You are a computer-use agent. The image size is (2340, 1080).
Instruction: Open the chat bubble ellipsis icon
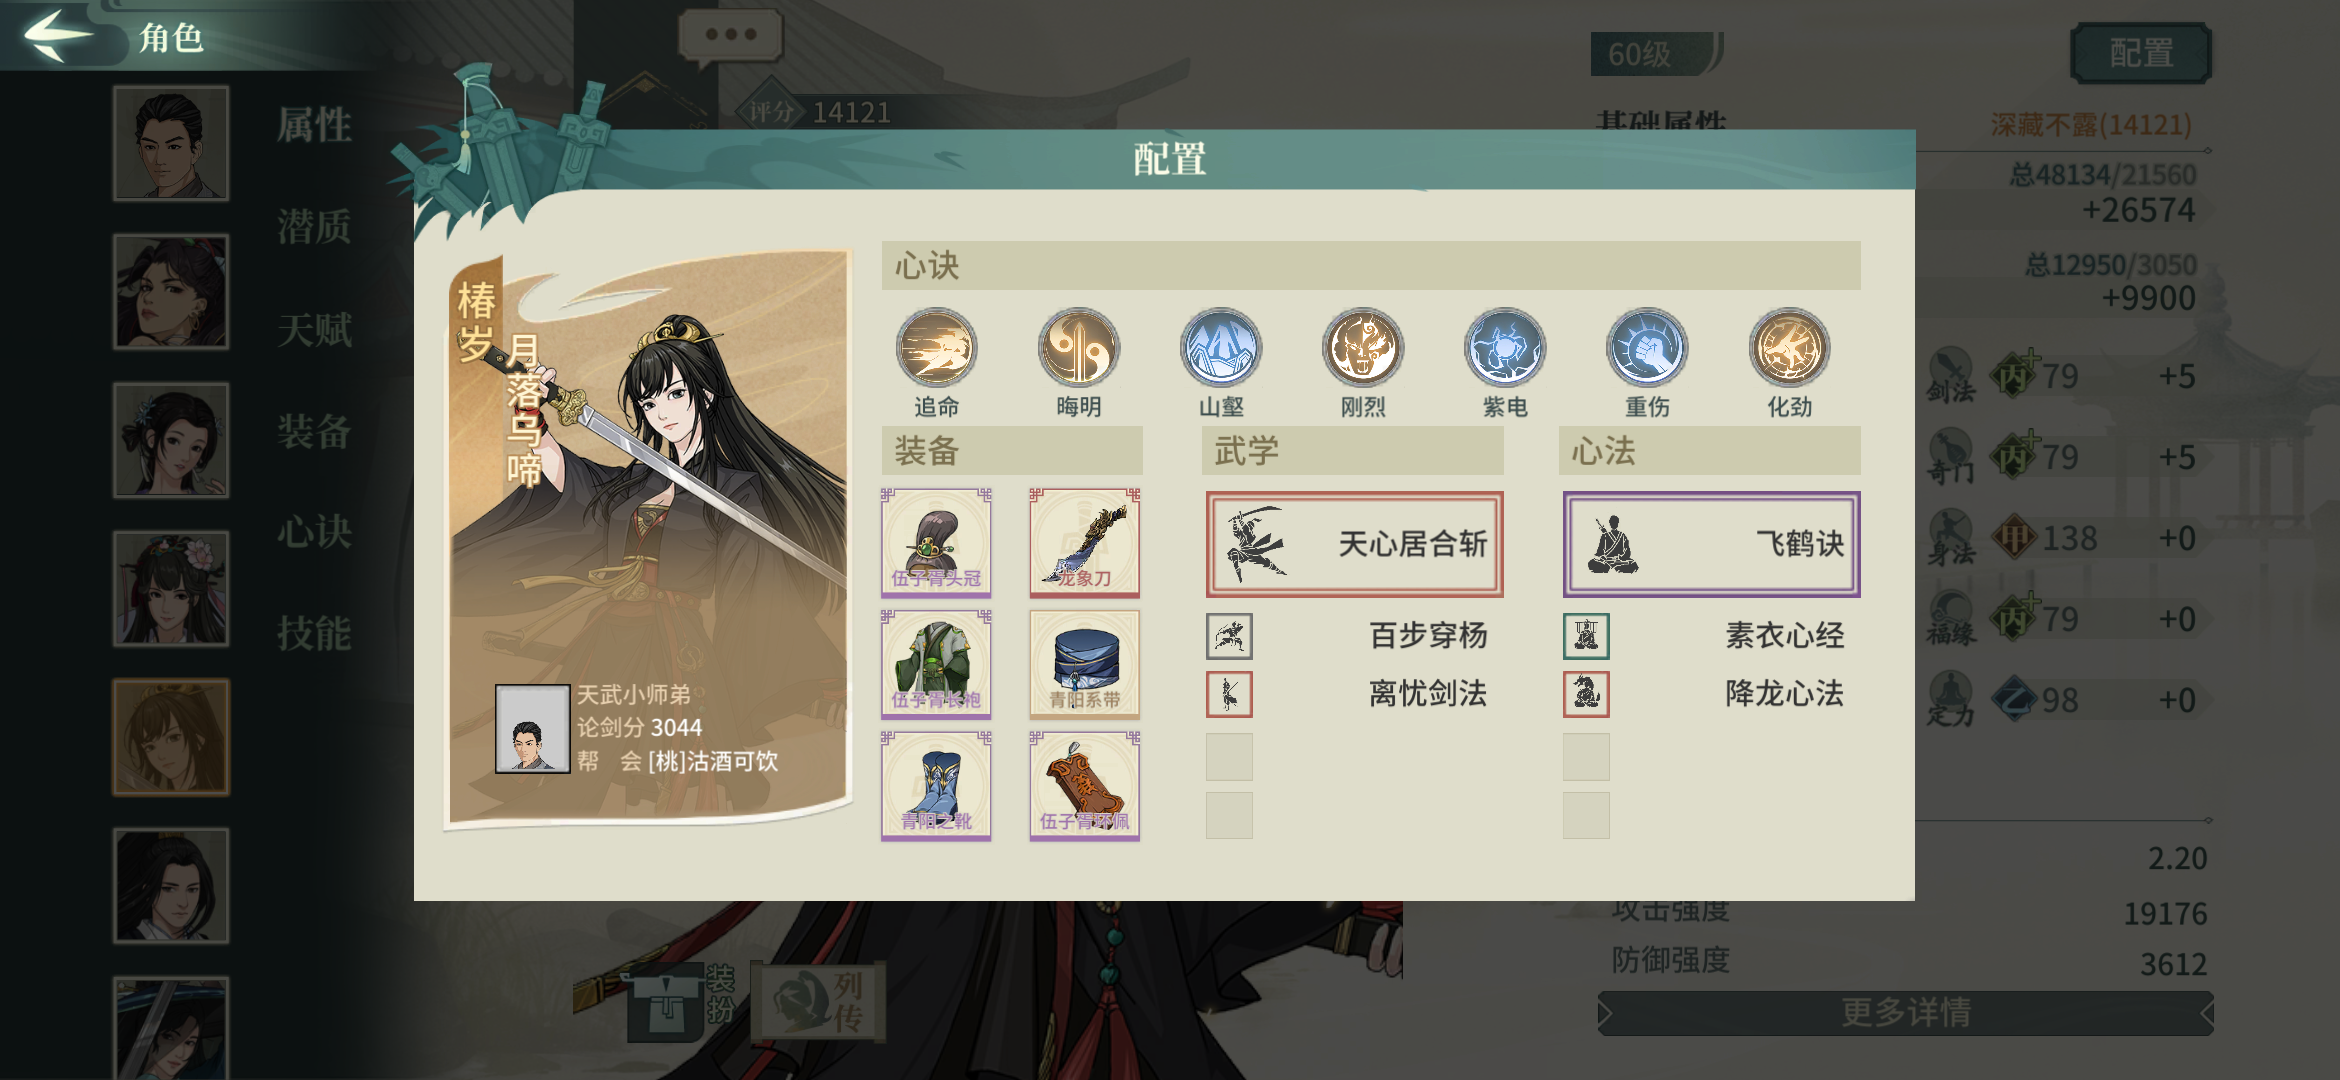(x=730, y=36)
